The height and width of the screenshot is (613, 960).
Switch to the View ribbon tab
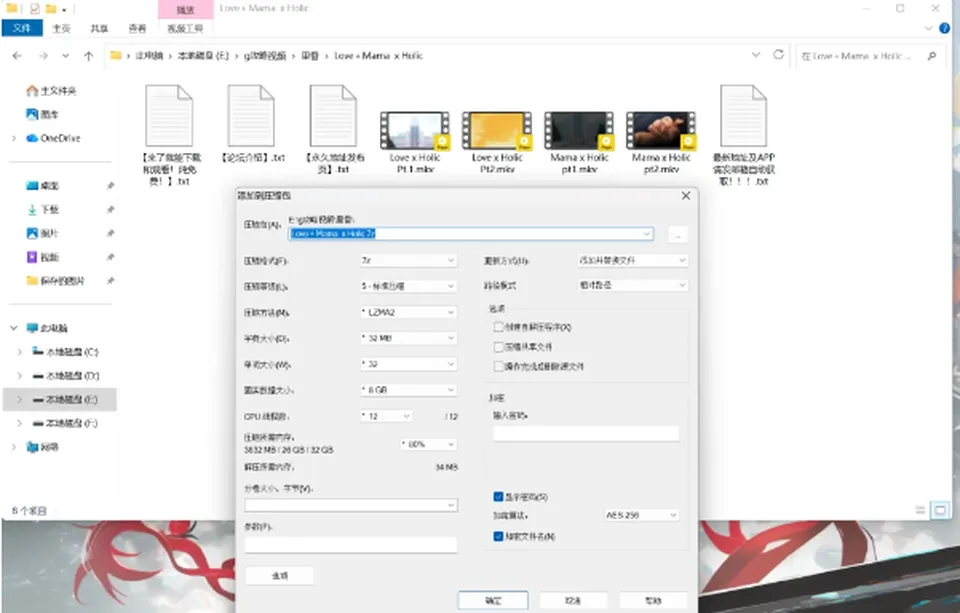(x=137, y=28)
